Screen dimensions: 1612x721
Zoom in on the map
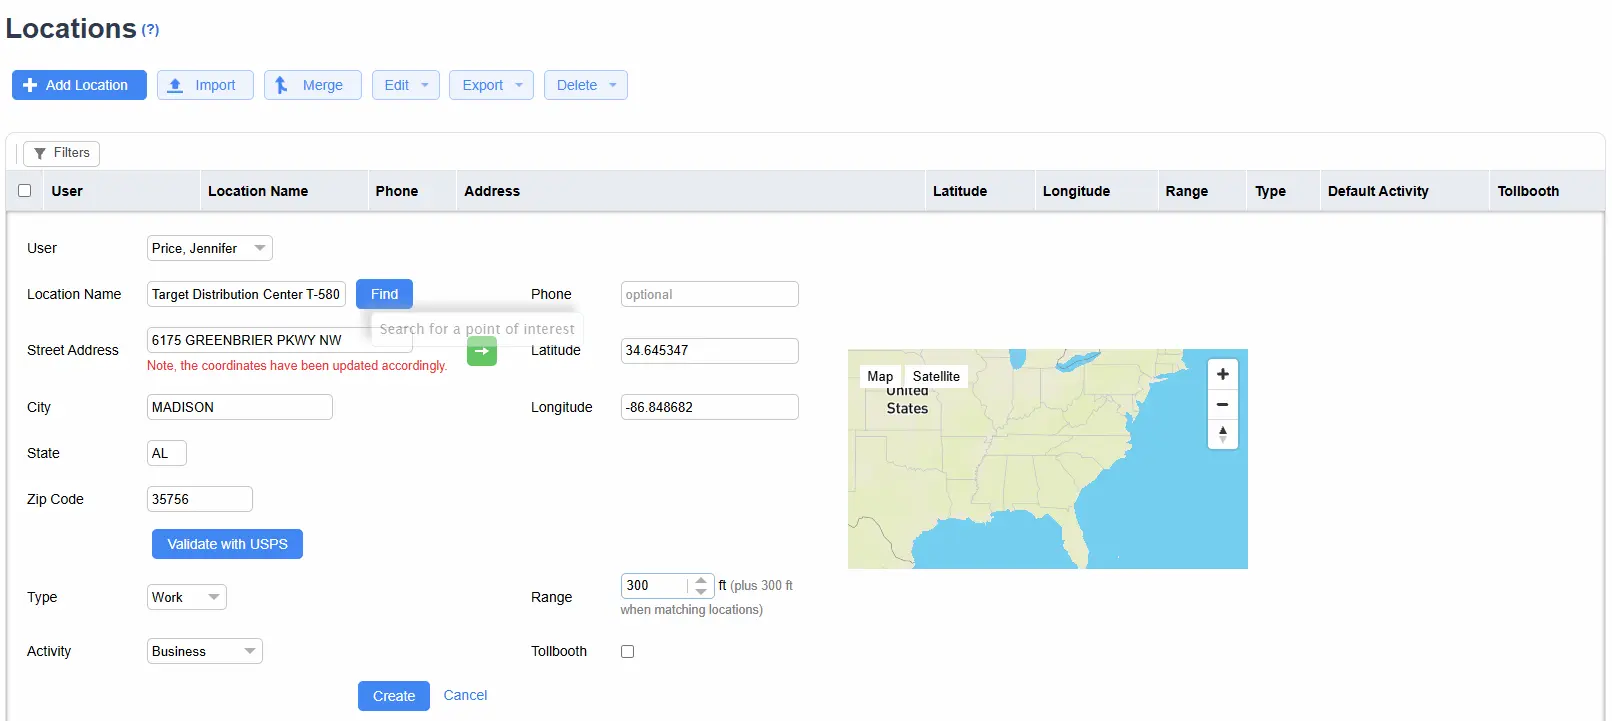point(1222,374)
